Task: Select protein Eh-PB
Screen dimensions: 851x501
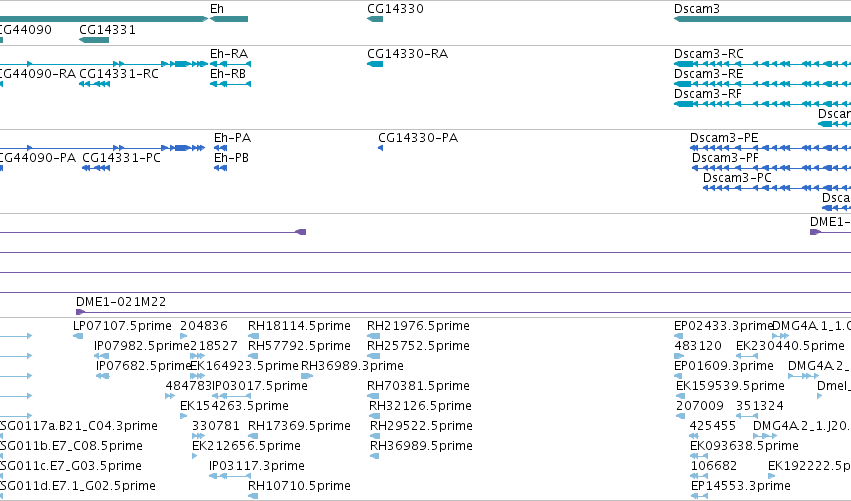Action: point(220,168)
